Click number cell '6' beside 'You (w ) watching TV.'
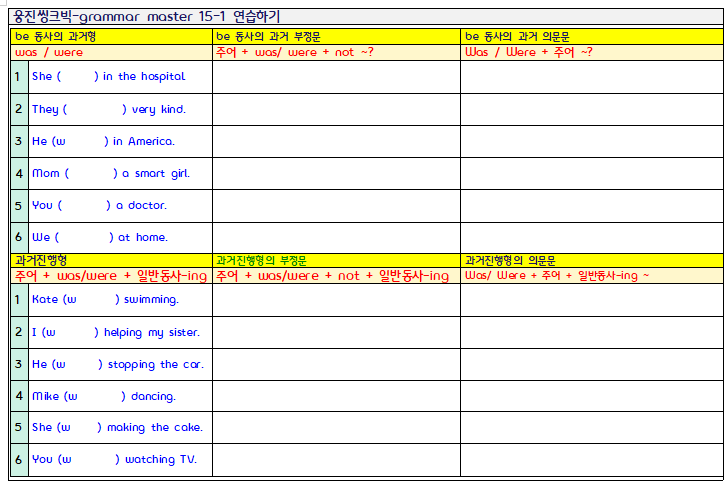725x486 pixels. pyautogui.click(x=19, y=460)
